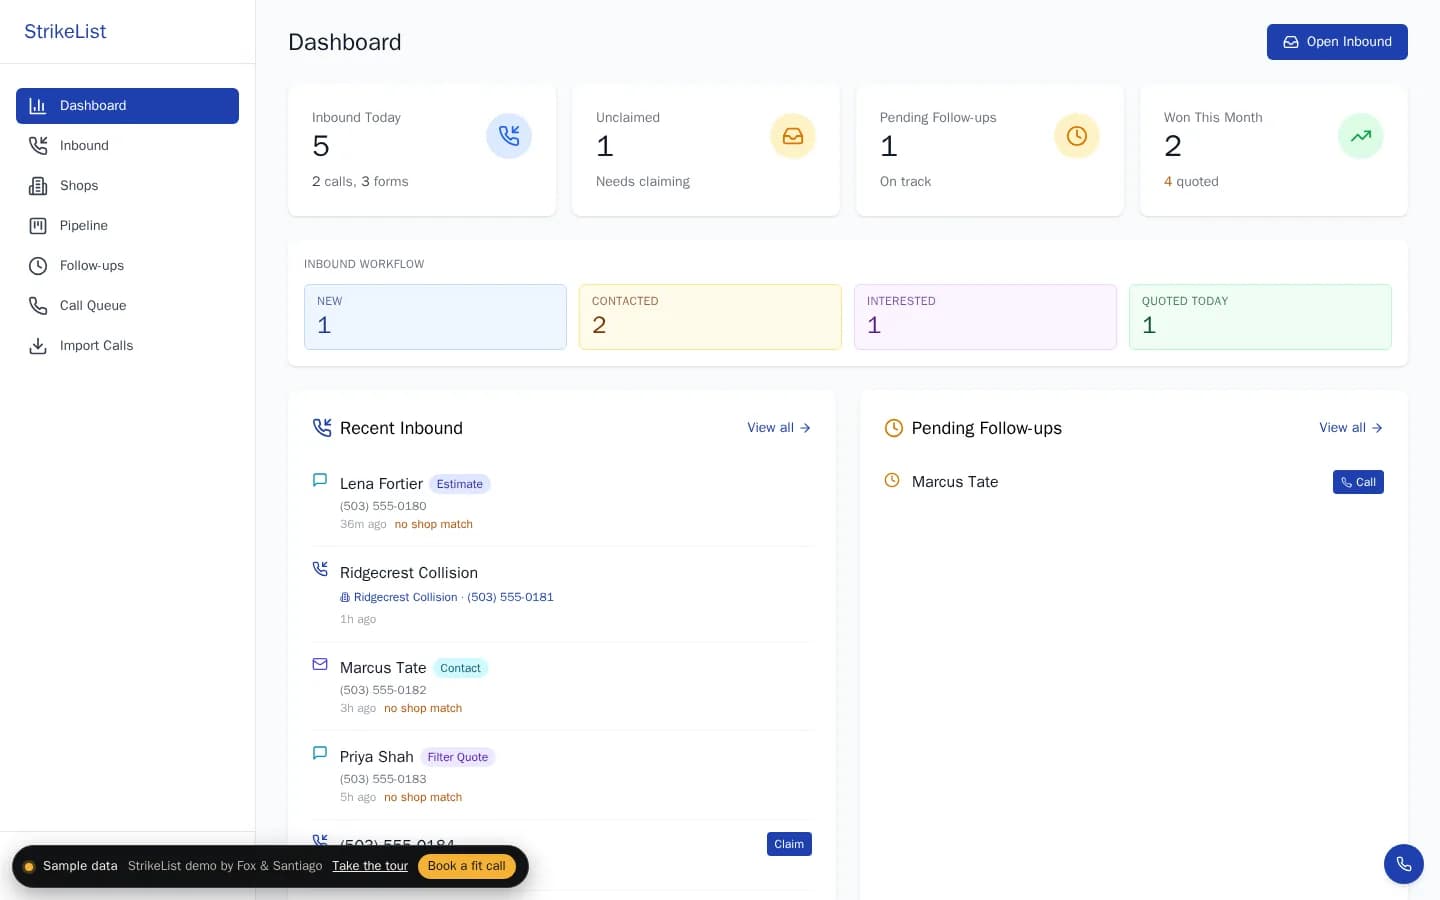
Task: View all Recent Inbound items
Action: (x=779, y=428)
